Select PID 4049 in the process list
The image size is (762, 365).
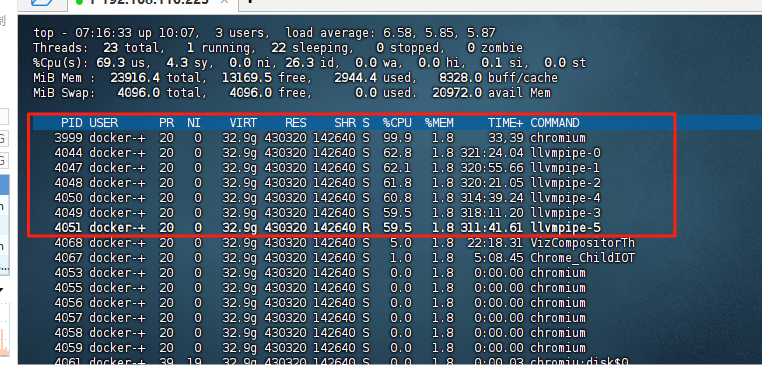(69, 213)
